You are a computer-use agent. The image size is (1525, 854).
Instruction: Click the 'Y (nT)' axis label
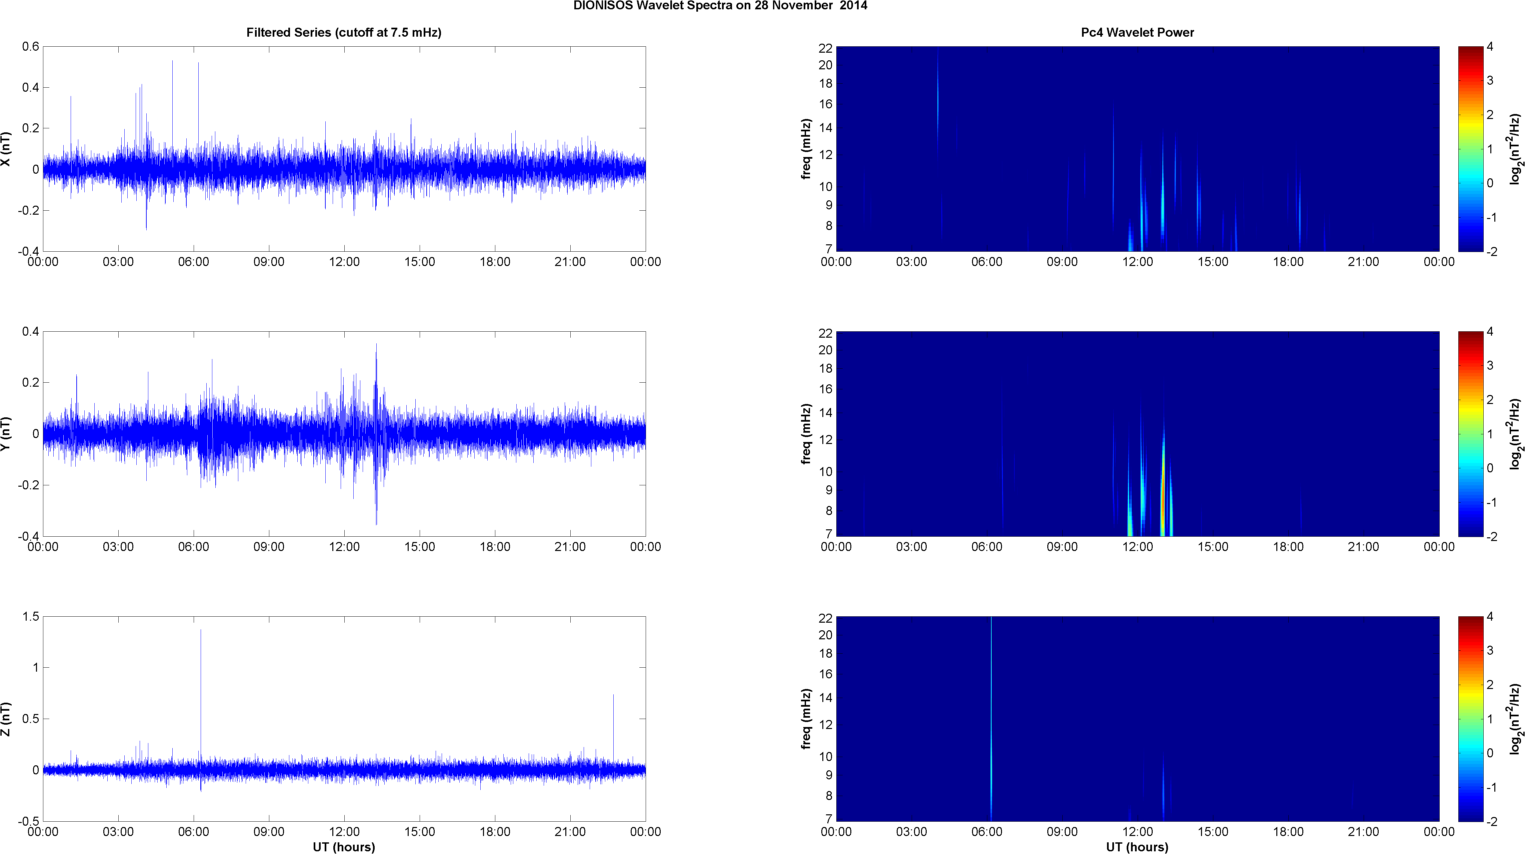tap(7, 434)
